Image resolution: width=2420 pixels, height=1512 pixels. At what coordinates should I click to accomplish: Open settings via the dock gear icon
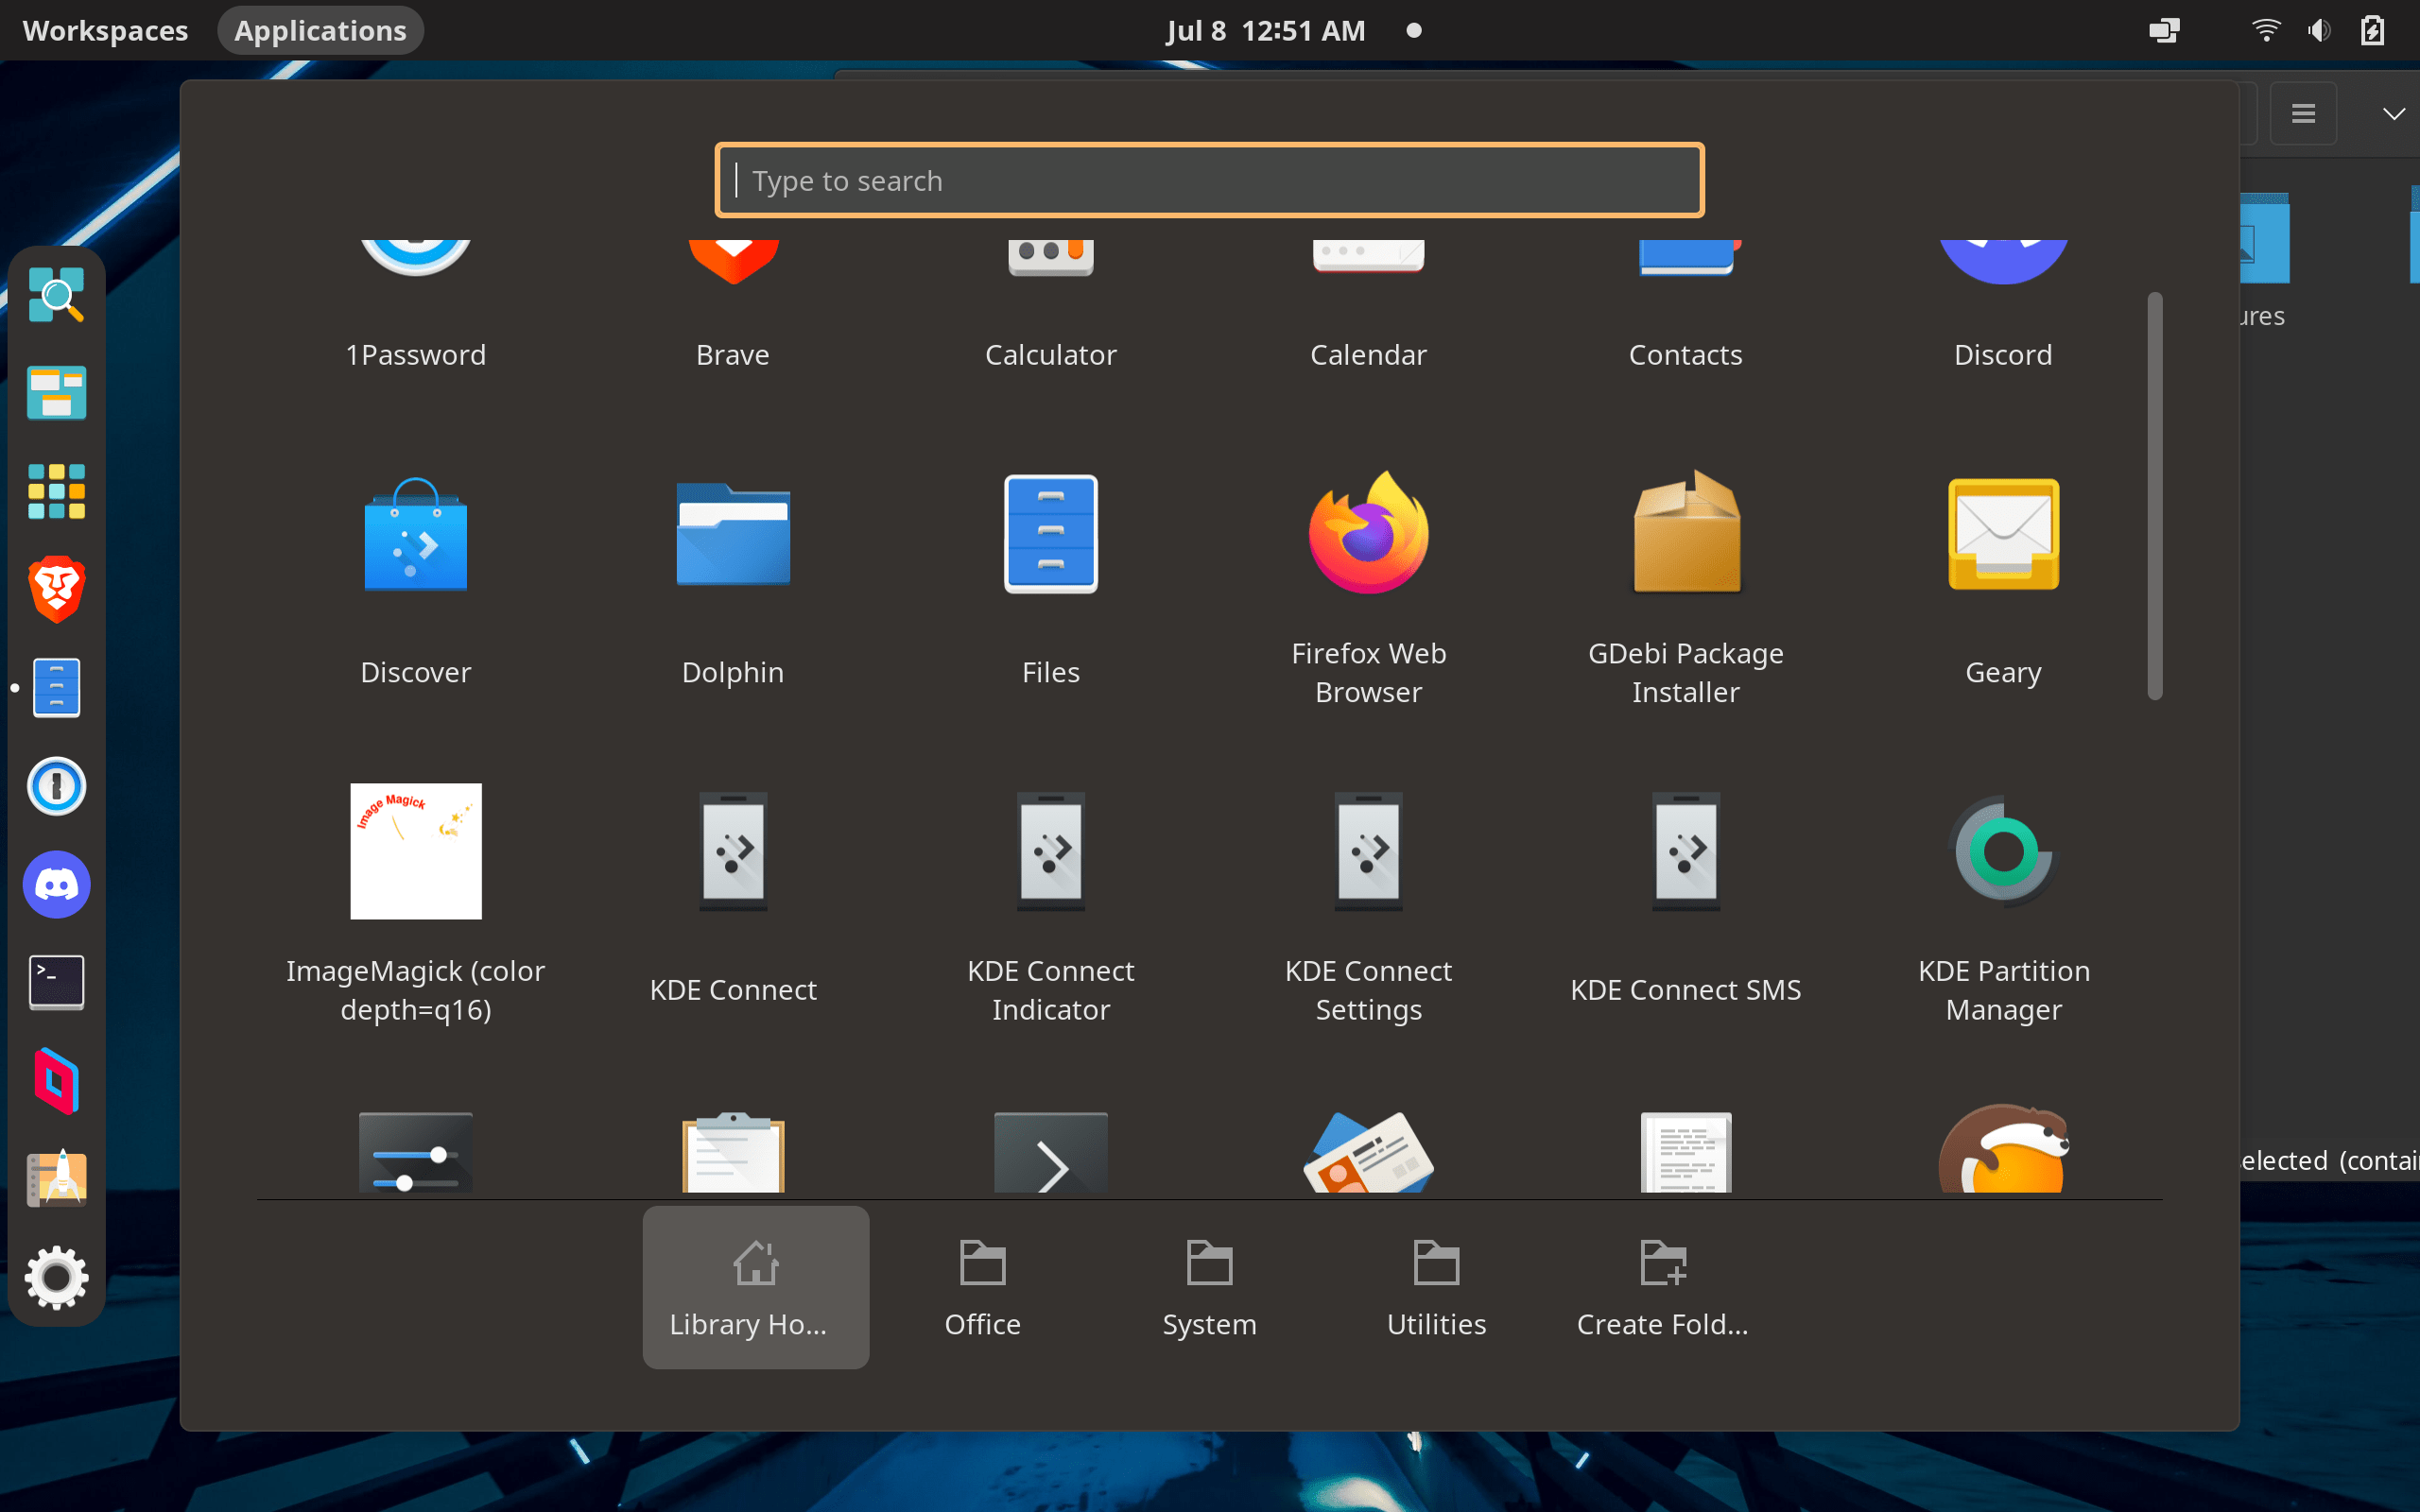pyautogui.click(x=57, y=1277)
